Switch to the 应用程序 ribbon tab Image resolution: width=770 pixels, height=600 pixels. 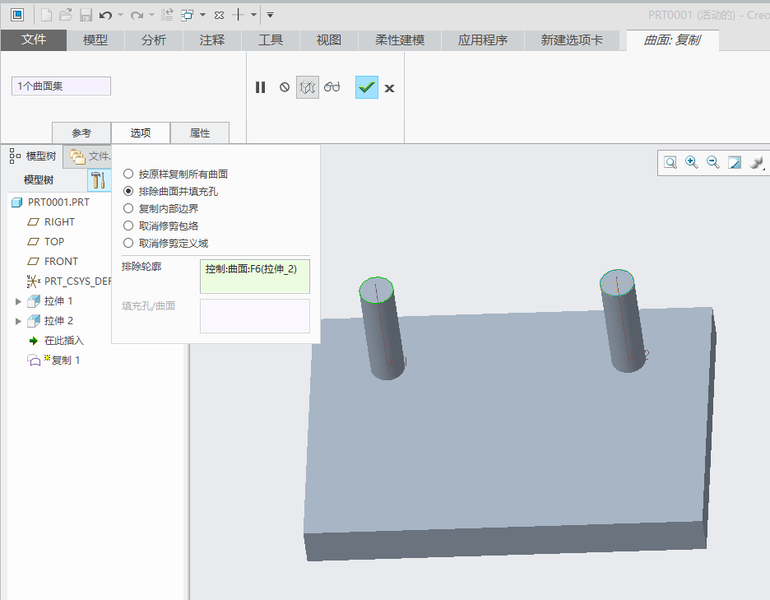pos(482,40)
